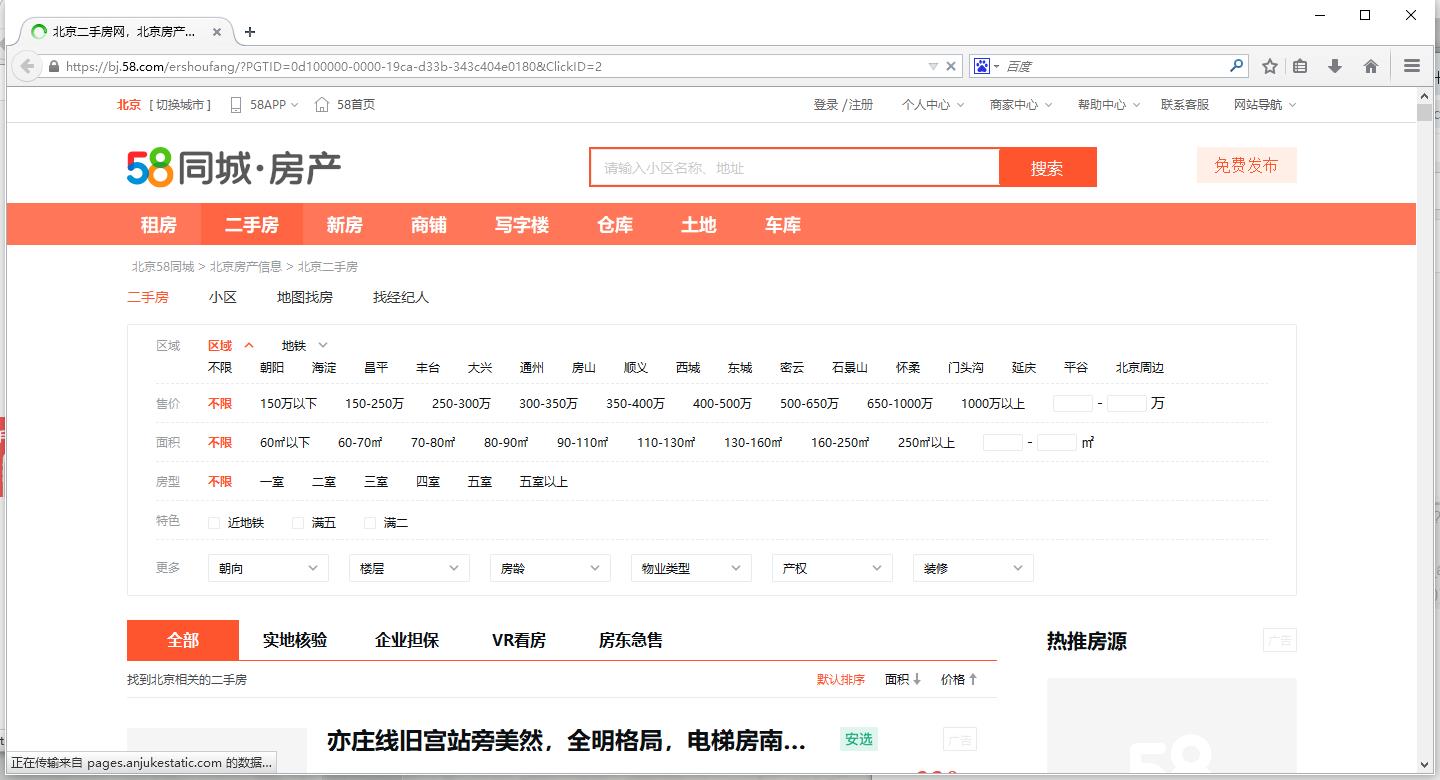Screen dimensions: 1440x780
Task: Expand the 地铁 filter option
Action: coord(304,345)
